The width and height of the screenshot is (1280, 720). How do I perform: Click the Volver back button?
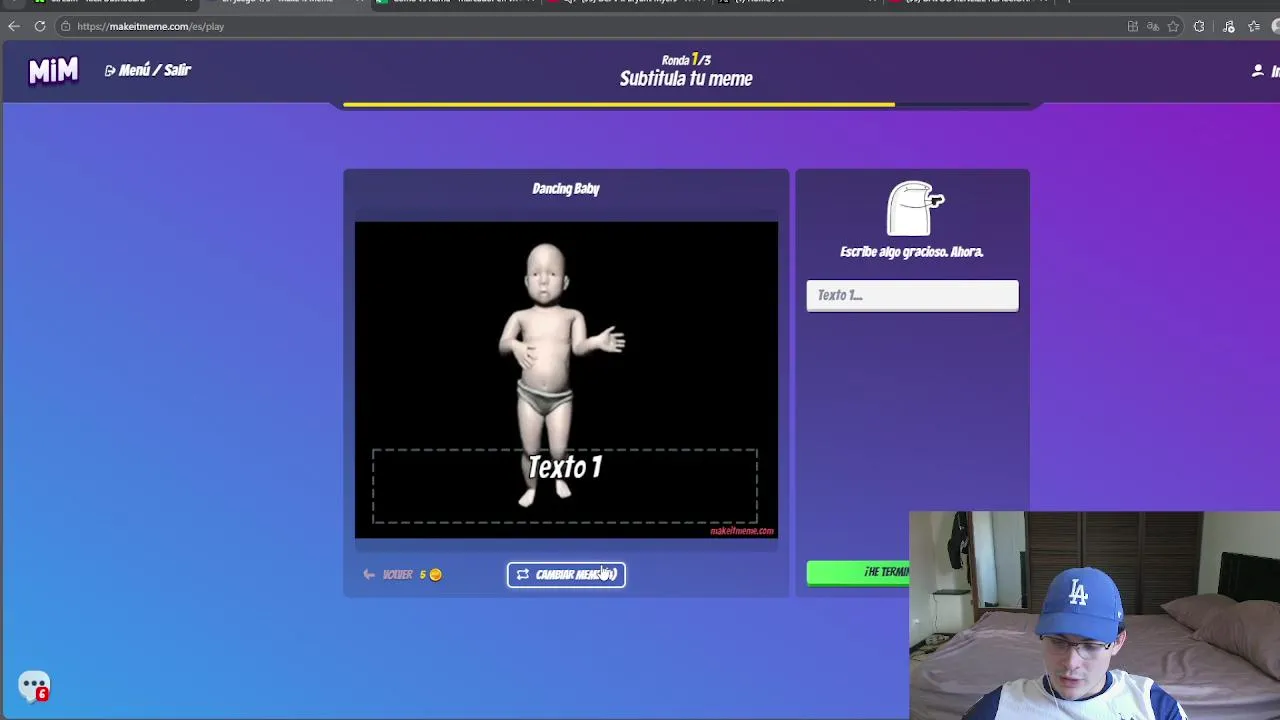(x=402, y=574)
